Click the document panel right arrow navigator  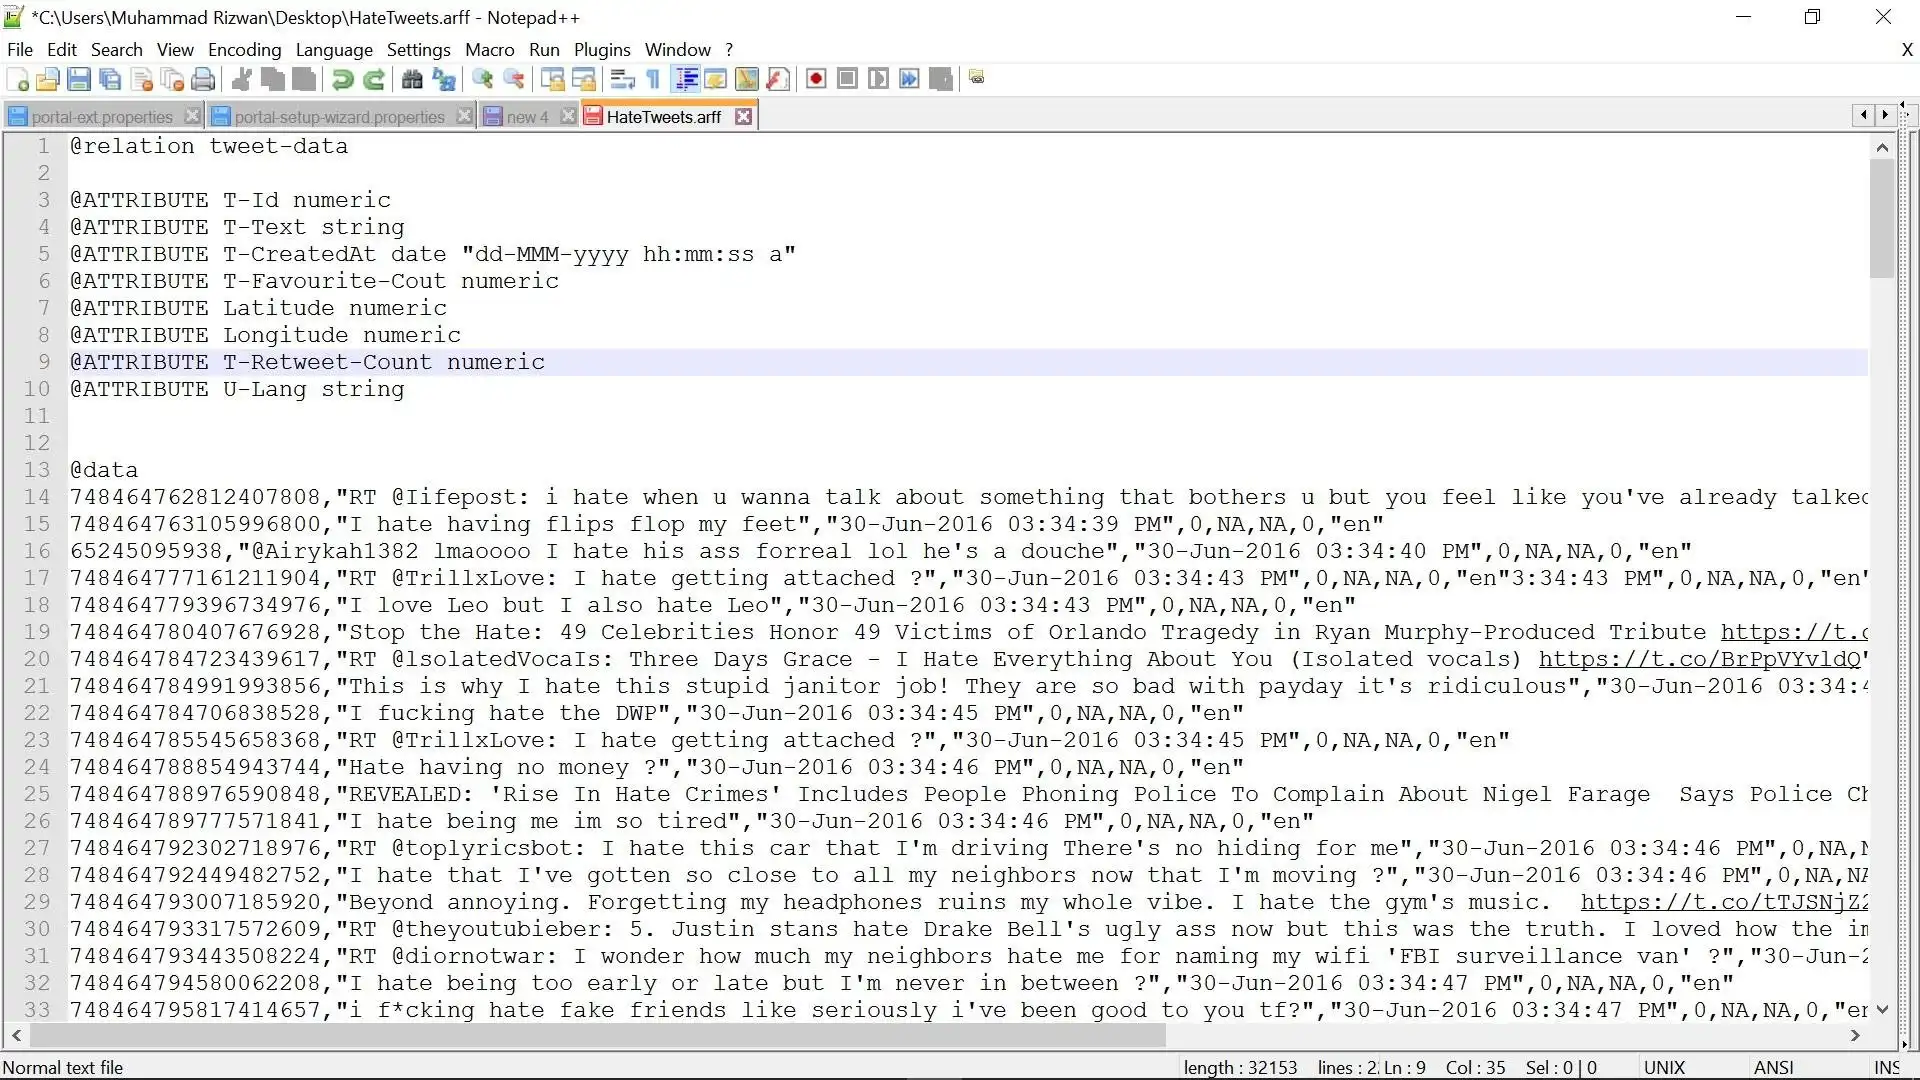(1884, 115)
